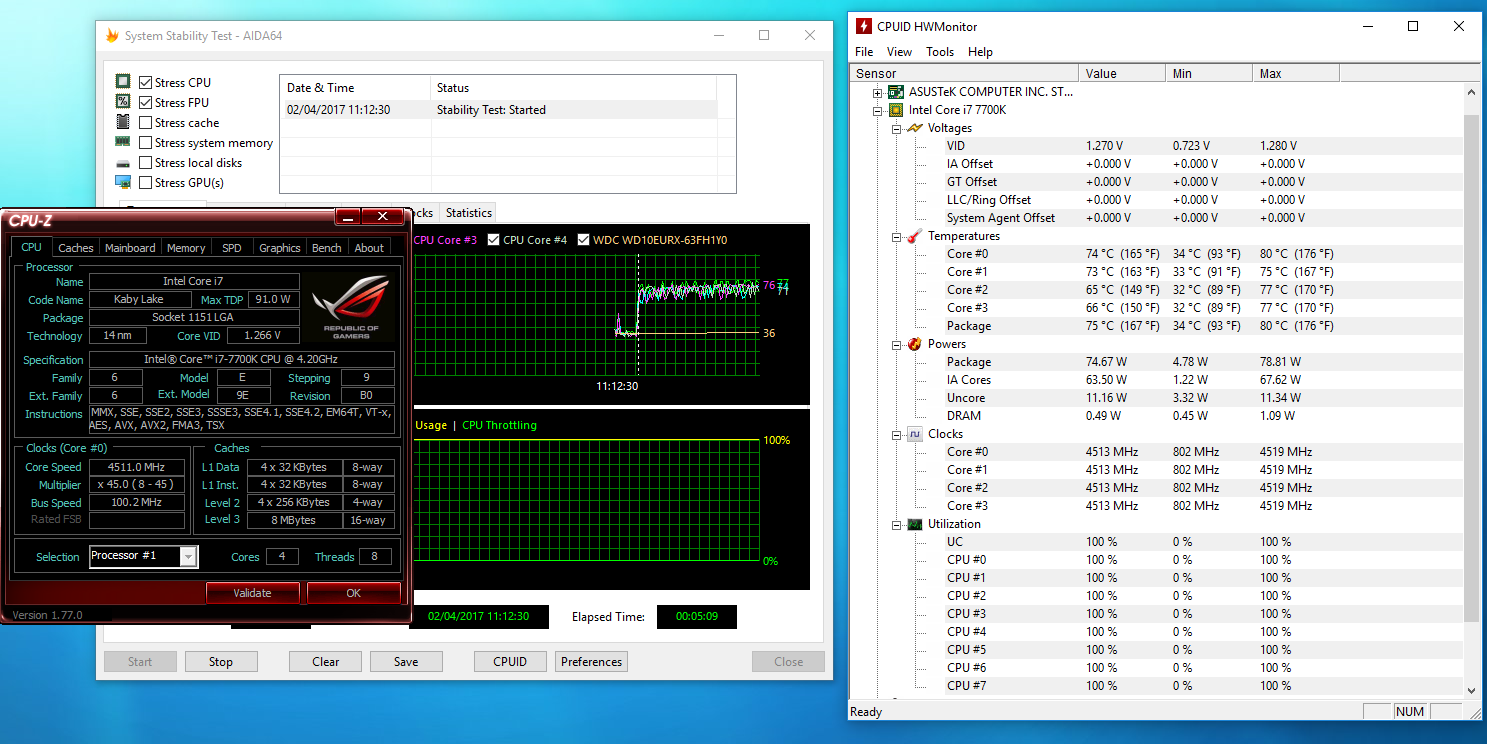Open the SPD tab in CPU-Z
The width and height of the screenshot is (1487, 744).
click(x=231, y=248)
